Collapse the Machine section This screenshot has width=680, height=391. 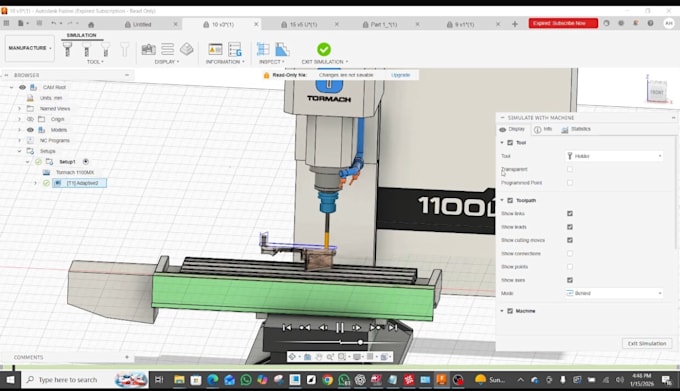(x=502, y=311)
